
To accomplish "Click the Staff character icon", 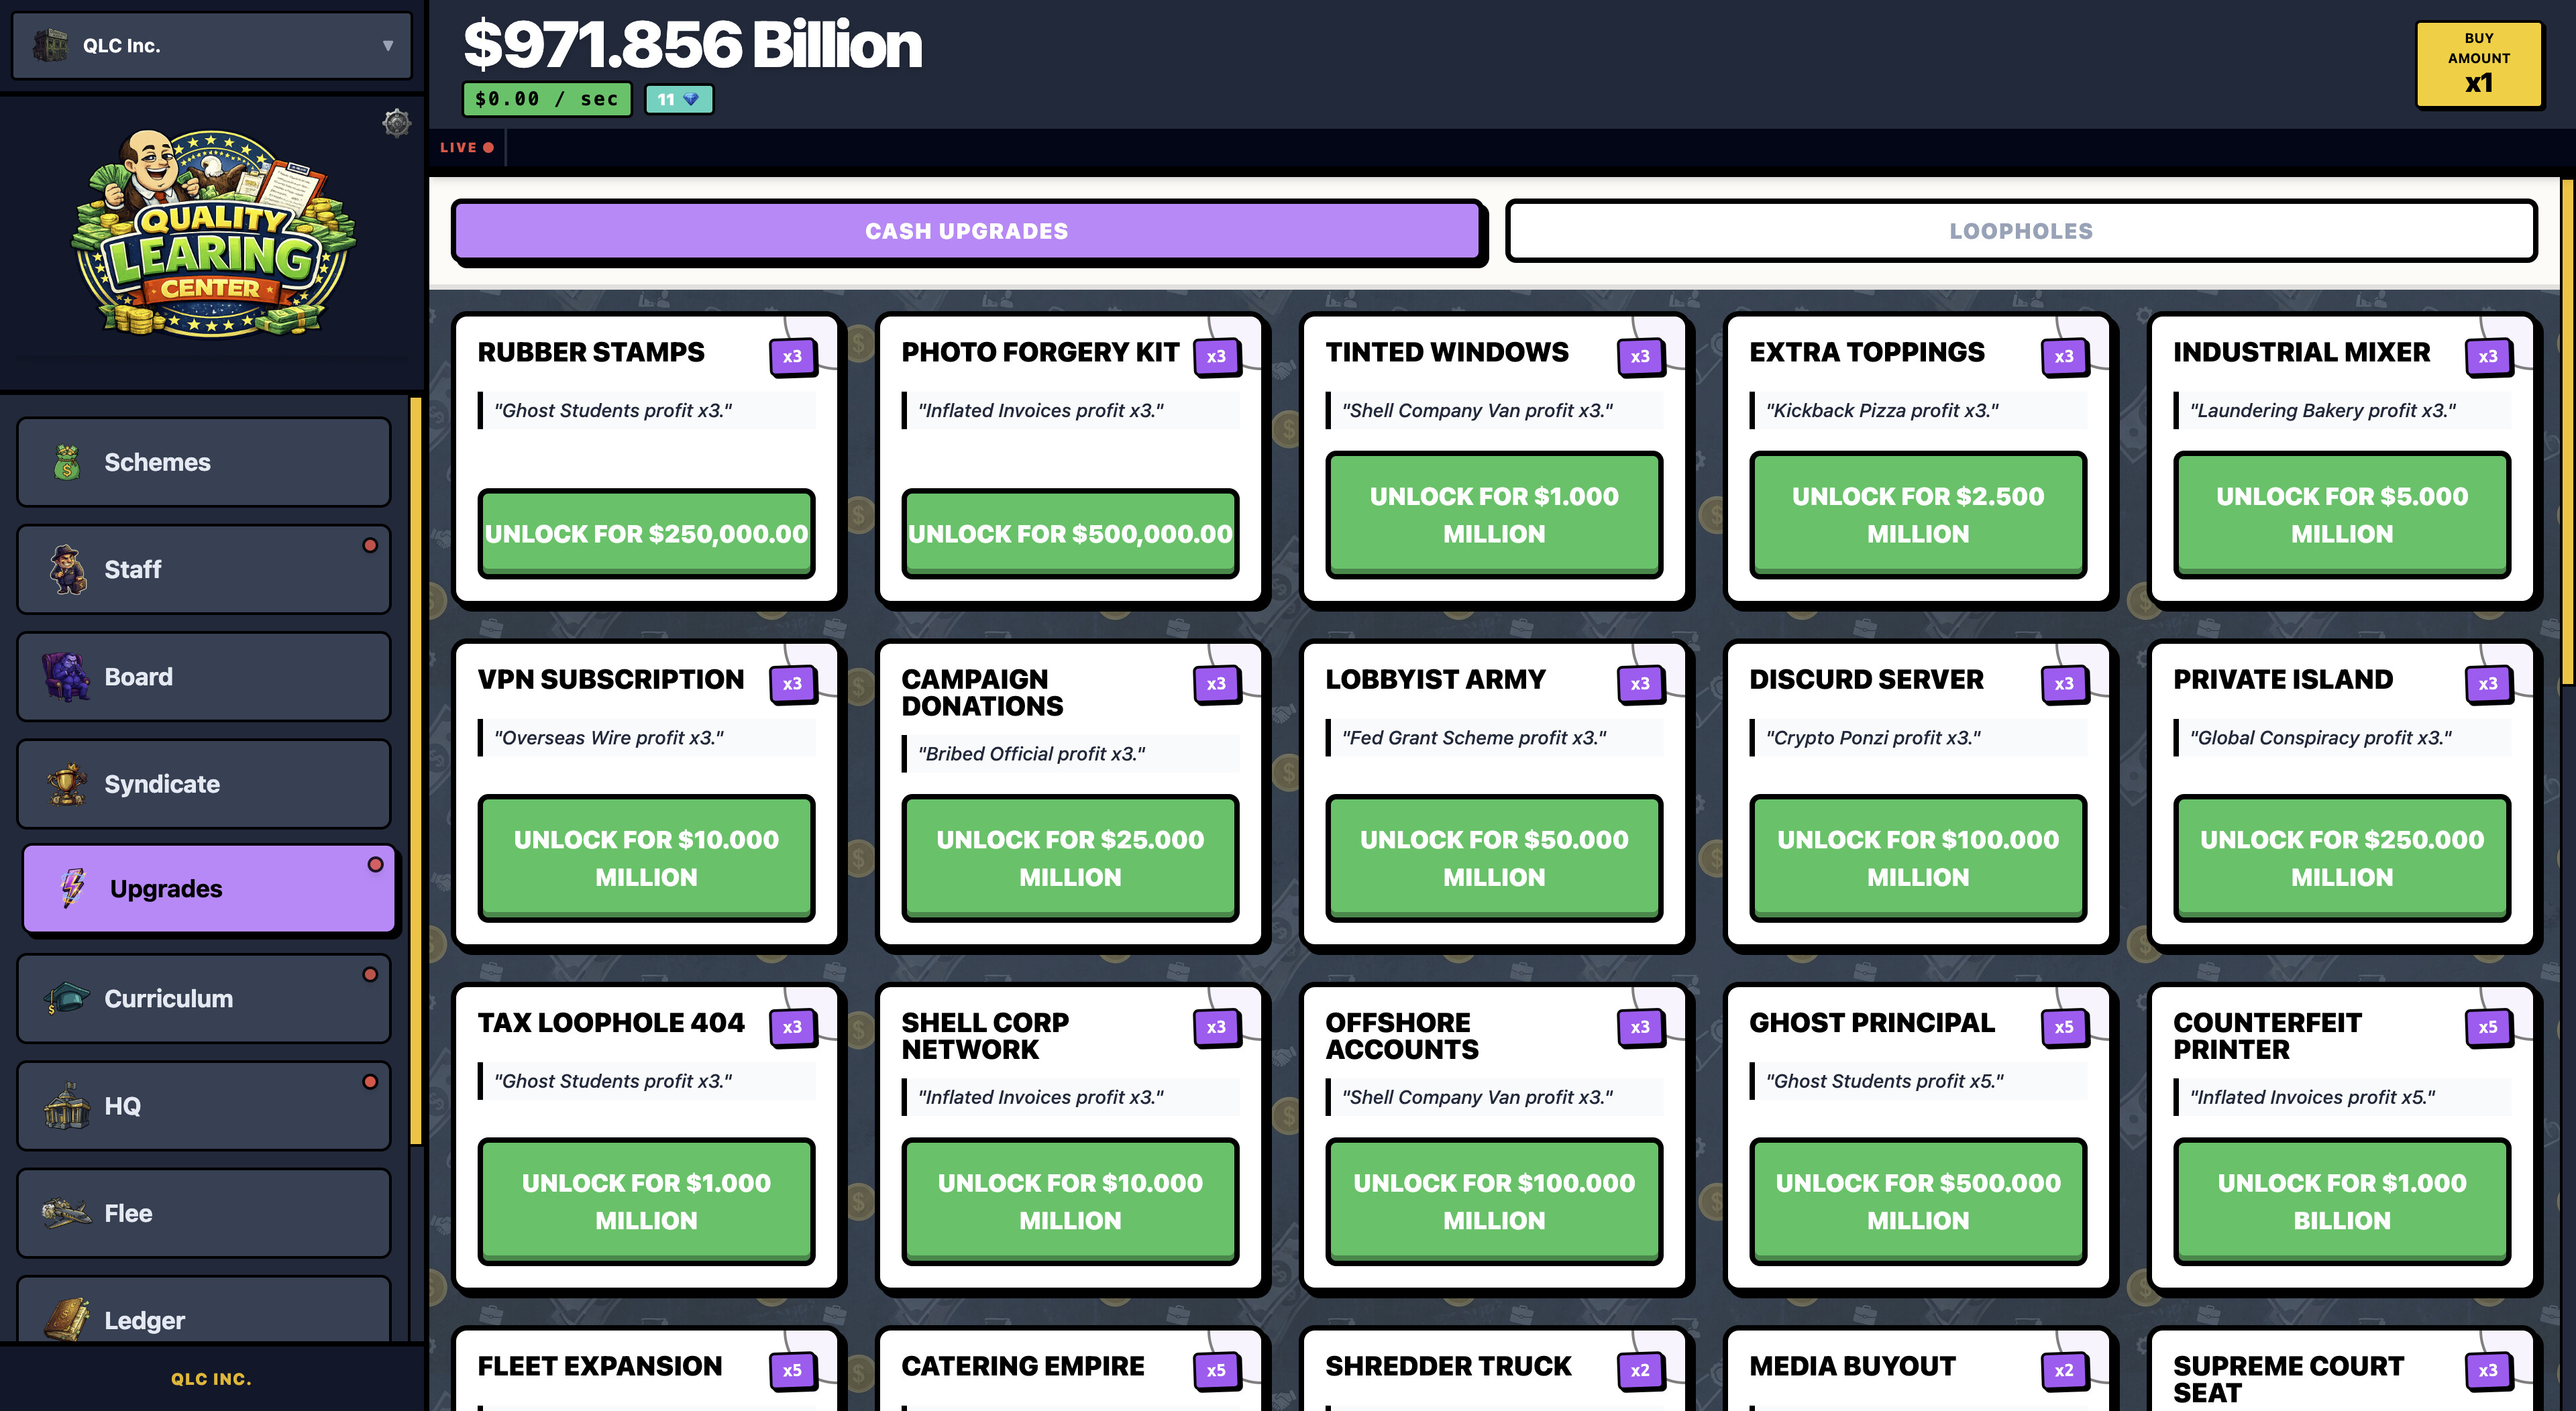I will click(67, 569).
